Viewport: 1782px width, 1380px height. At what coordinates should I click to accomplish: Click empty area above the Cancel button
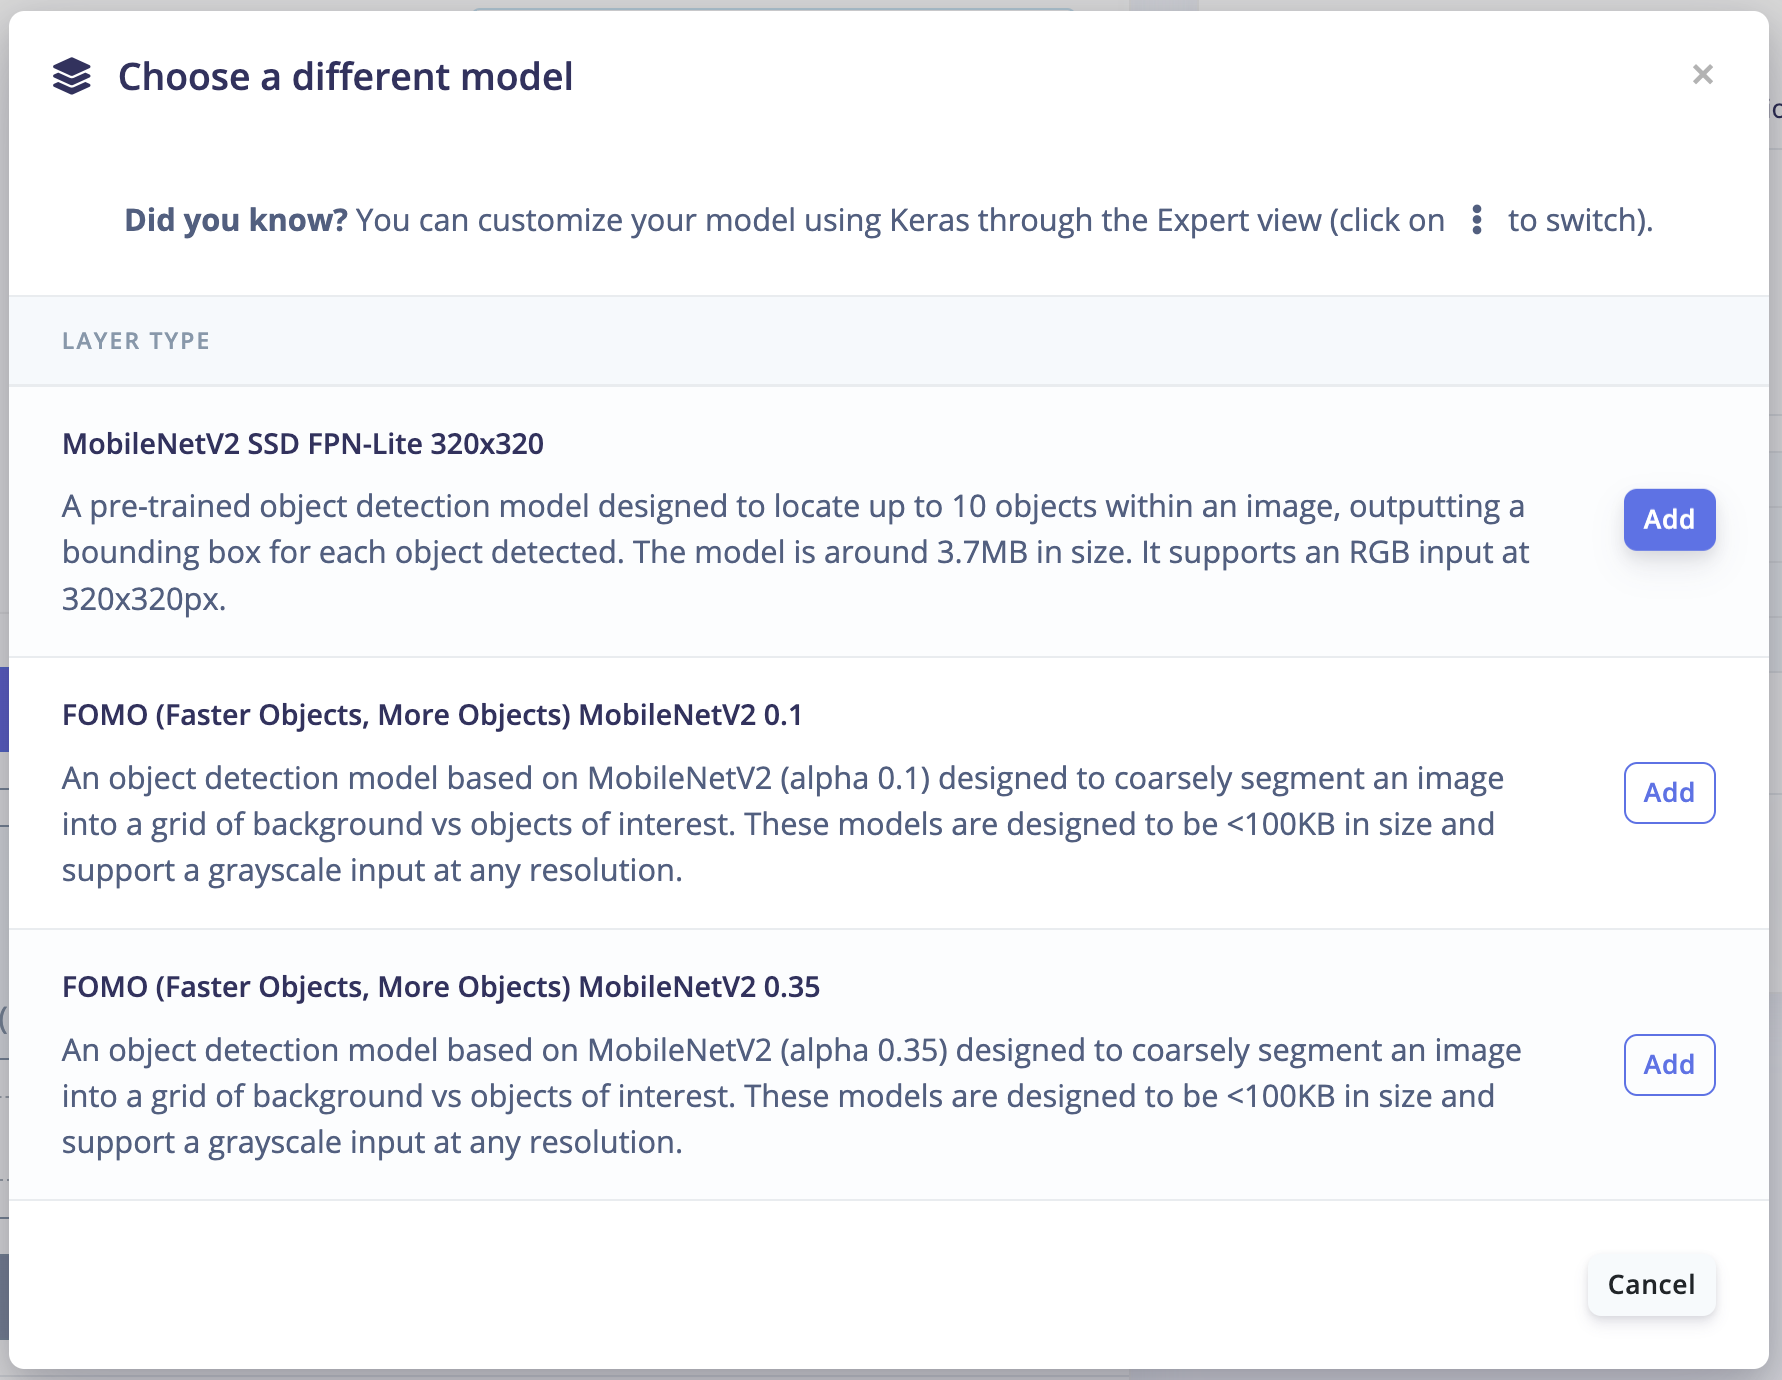tap(1651, 1226)
